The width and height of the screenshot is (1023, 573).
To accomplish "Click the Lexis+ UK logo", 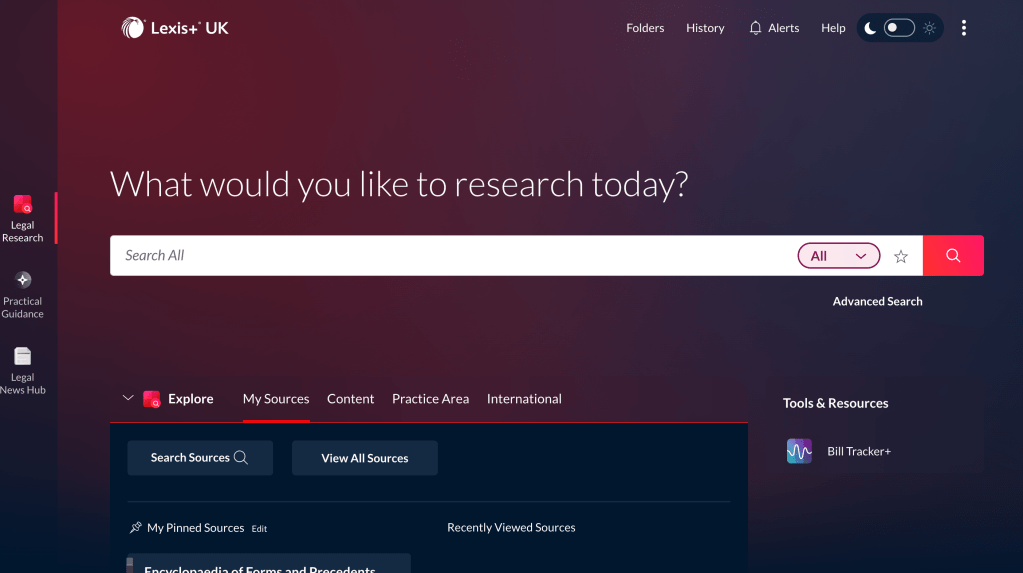I will [x=175, y=28].
